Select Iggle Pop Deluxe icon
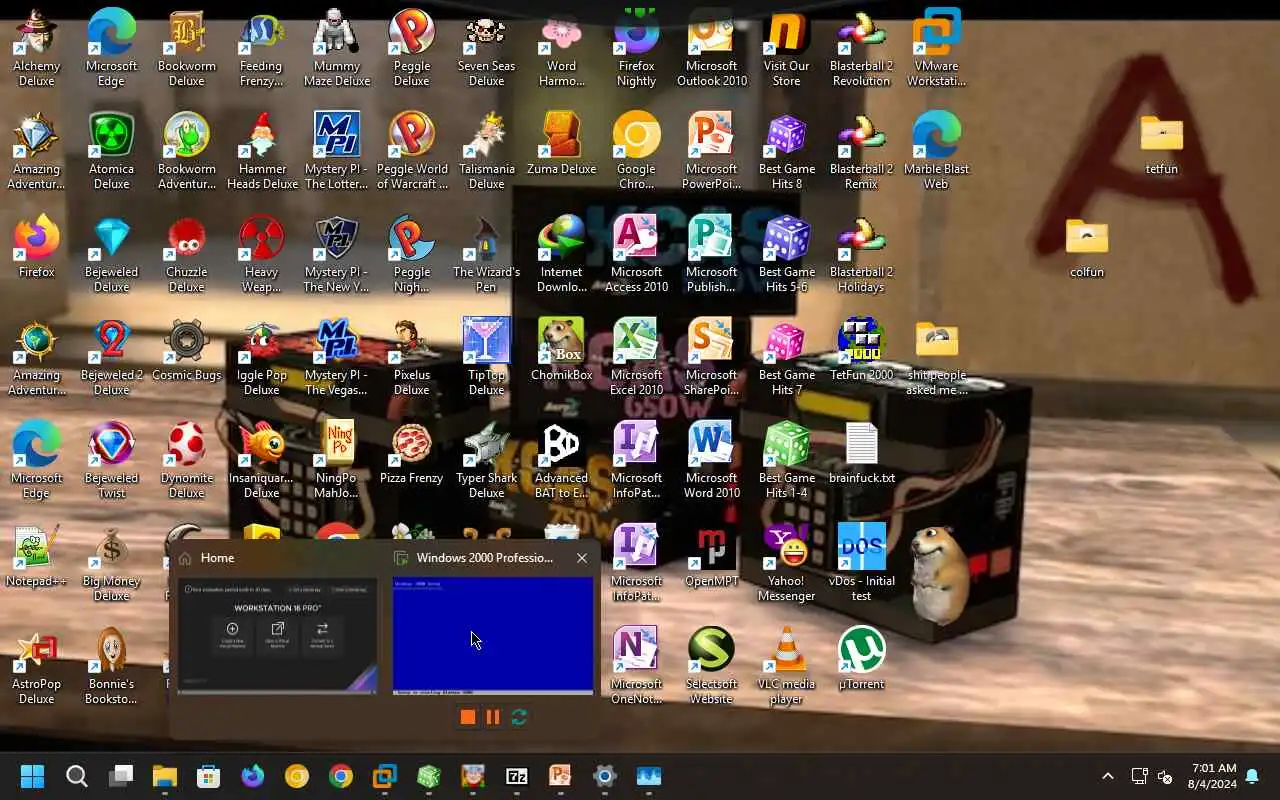The width and height of the screenshot is (1280, 800). (x=261, y=357)
